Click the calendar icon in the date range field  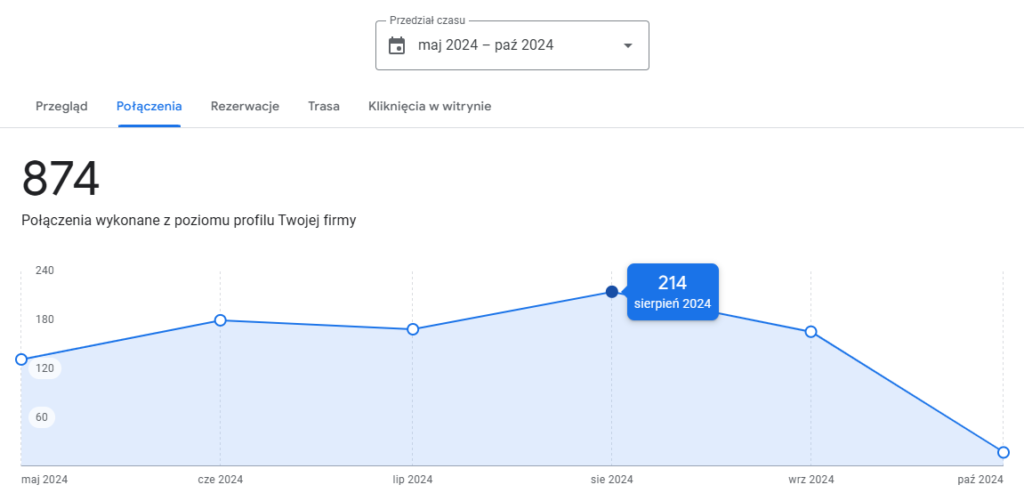[x=397, y=45]
